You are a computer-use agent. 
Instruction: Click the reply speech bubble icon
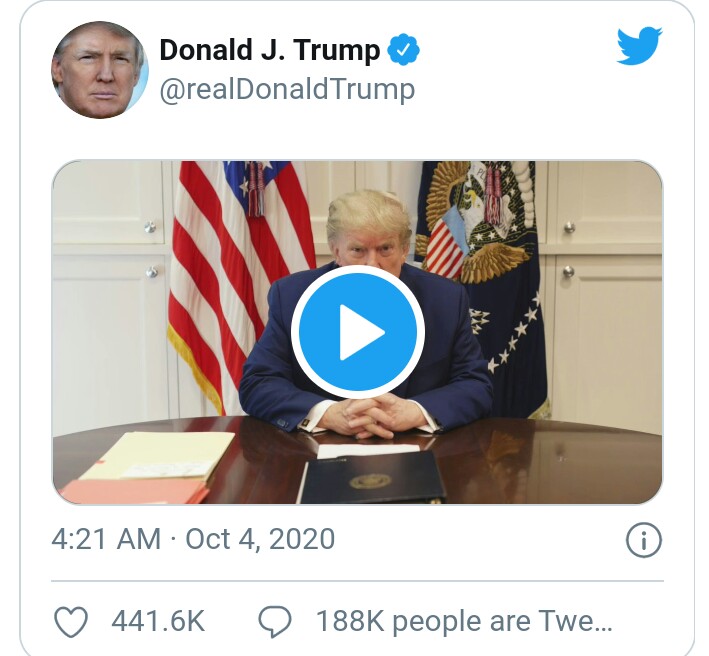tap(274, 622)
